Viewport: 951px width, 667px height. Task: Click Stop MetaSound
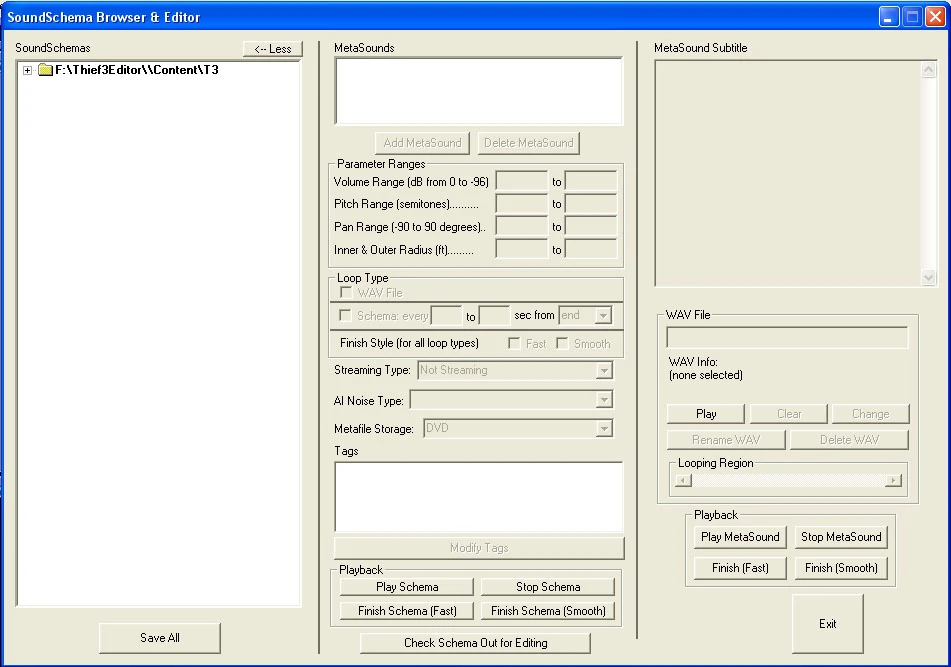[841, 537]
